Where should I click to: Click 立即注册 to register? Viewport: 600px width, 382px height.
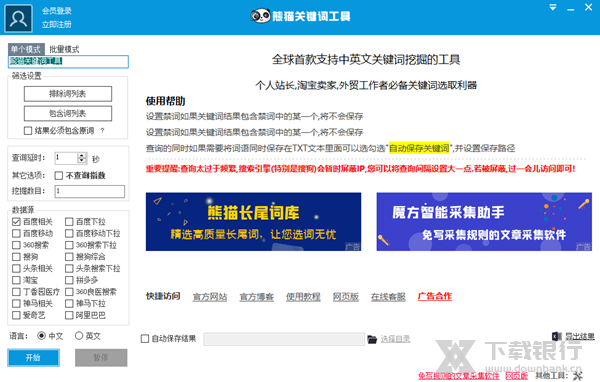click(x=57, y=24)
